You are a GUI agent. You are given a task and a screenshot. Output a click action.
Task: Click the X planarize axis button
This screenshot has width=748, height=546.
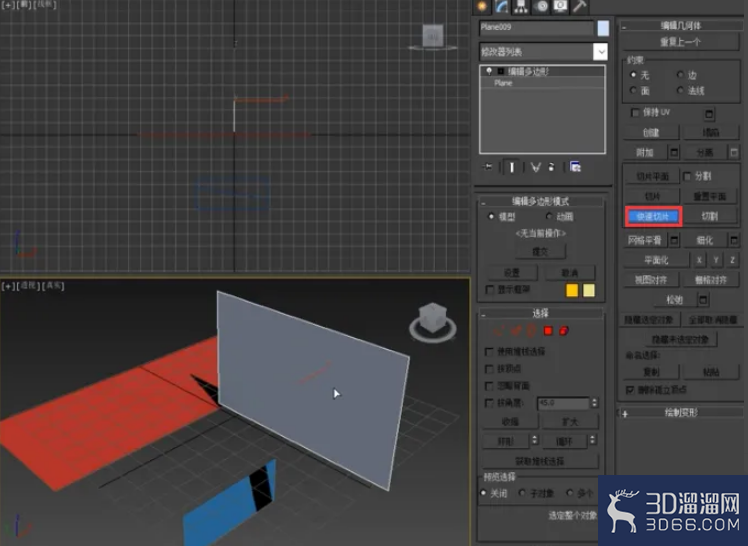pos(699,260)
